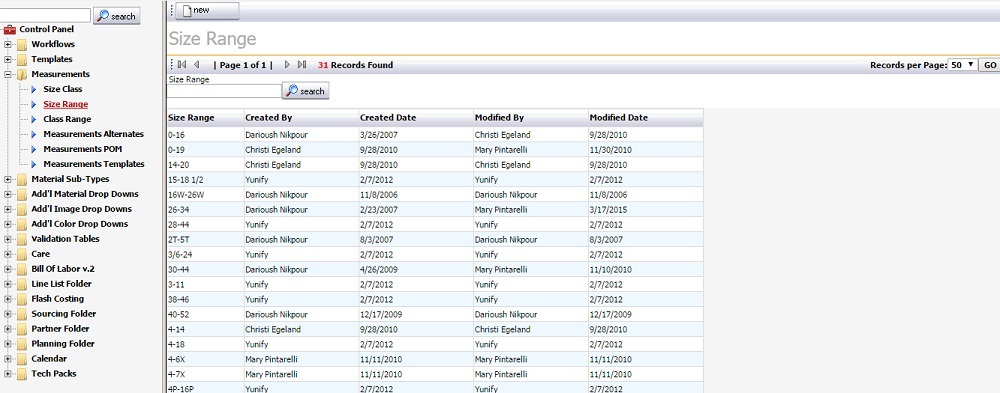Click the 31 Records Found text
Image resolution: width=1000 pixels, height=393 pixels.
(x=355, y=65)
